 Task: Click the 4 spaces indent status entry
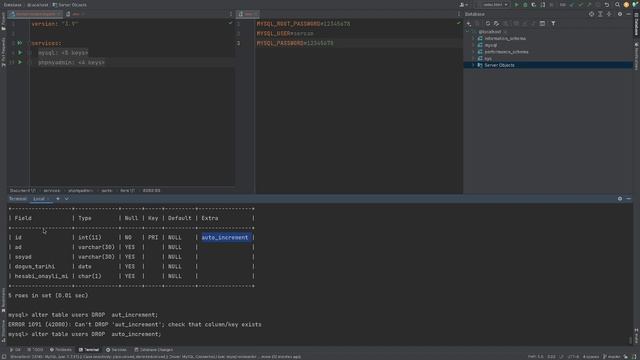click(591, 357)
